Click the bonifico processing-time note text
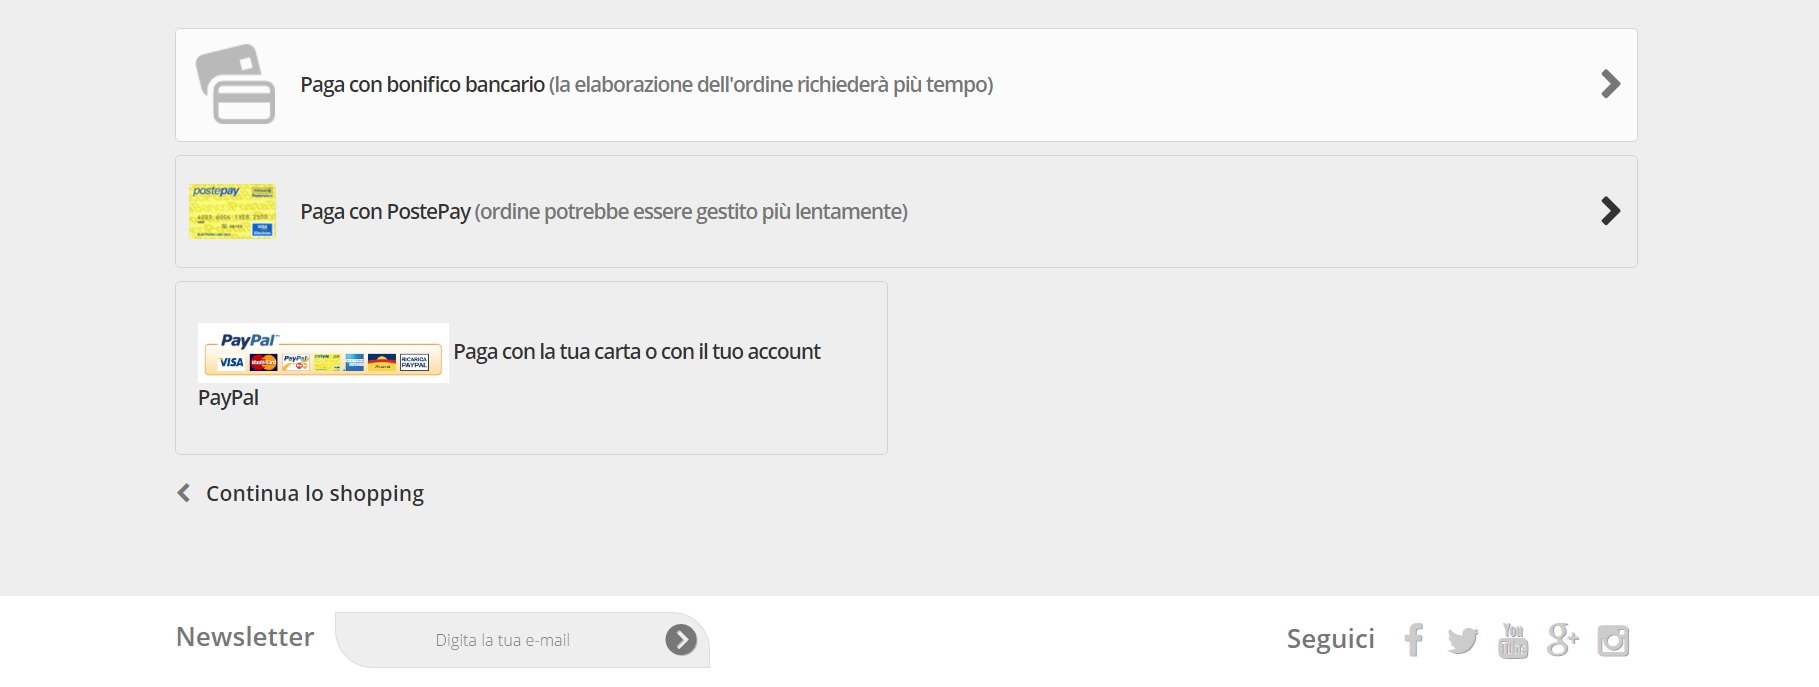Image resolution: width=1819 pixels, height=687 pixels. (x=771, y=85)
